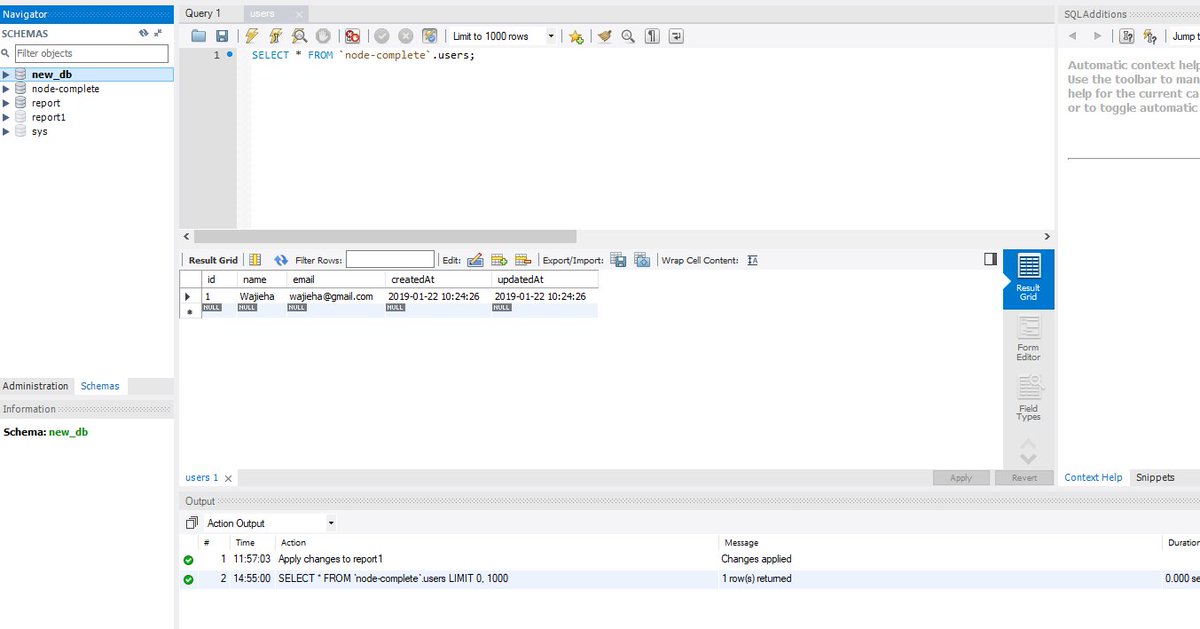
Task: Save the script using the floppy icon
Action: [x=222, y=36]
